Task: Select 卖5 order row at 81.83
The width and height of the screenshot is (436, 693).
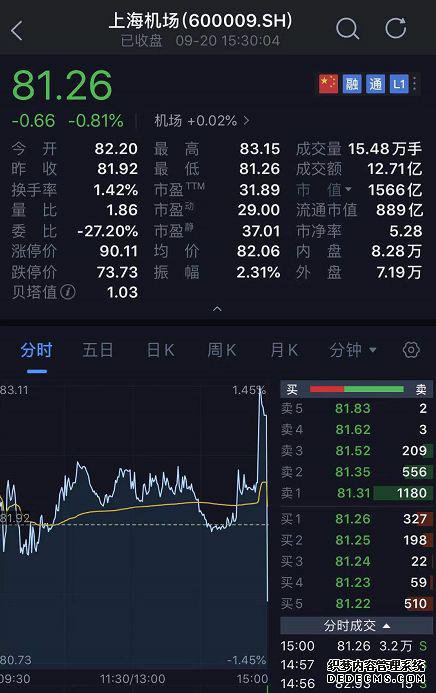Action: point(356,408)
